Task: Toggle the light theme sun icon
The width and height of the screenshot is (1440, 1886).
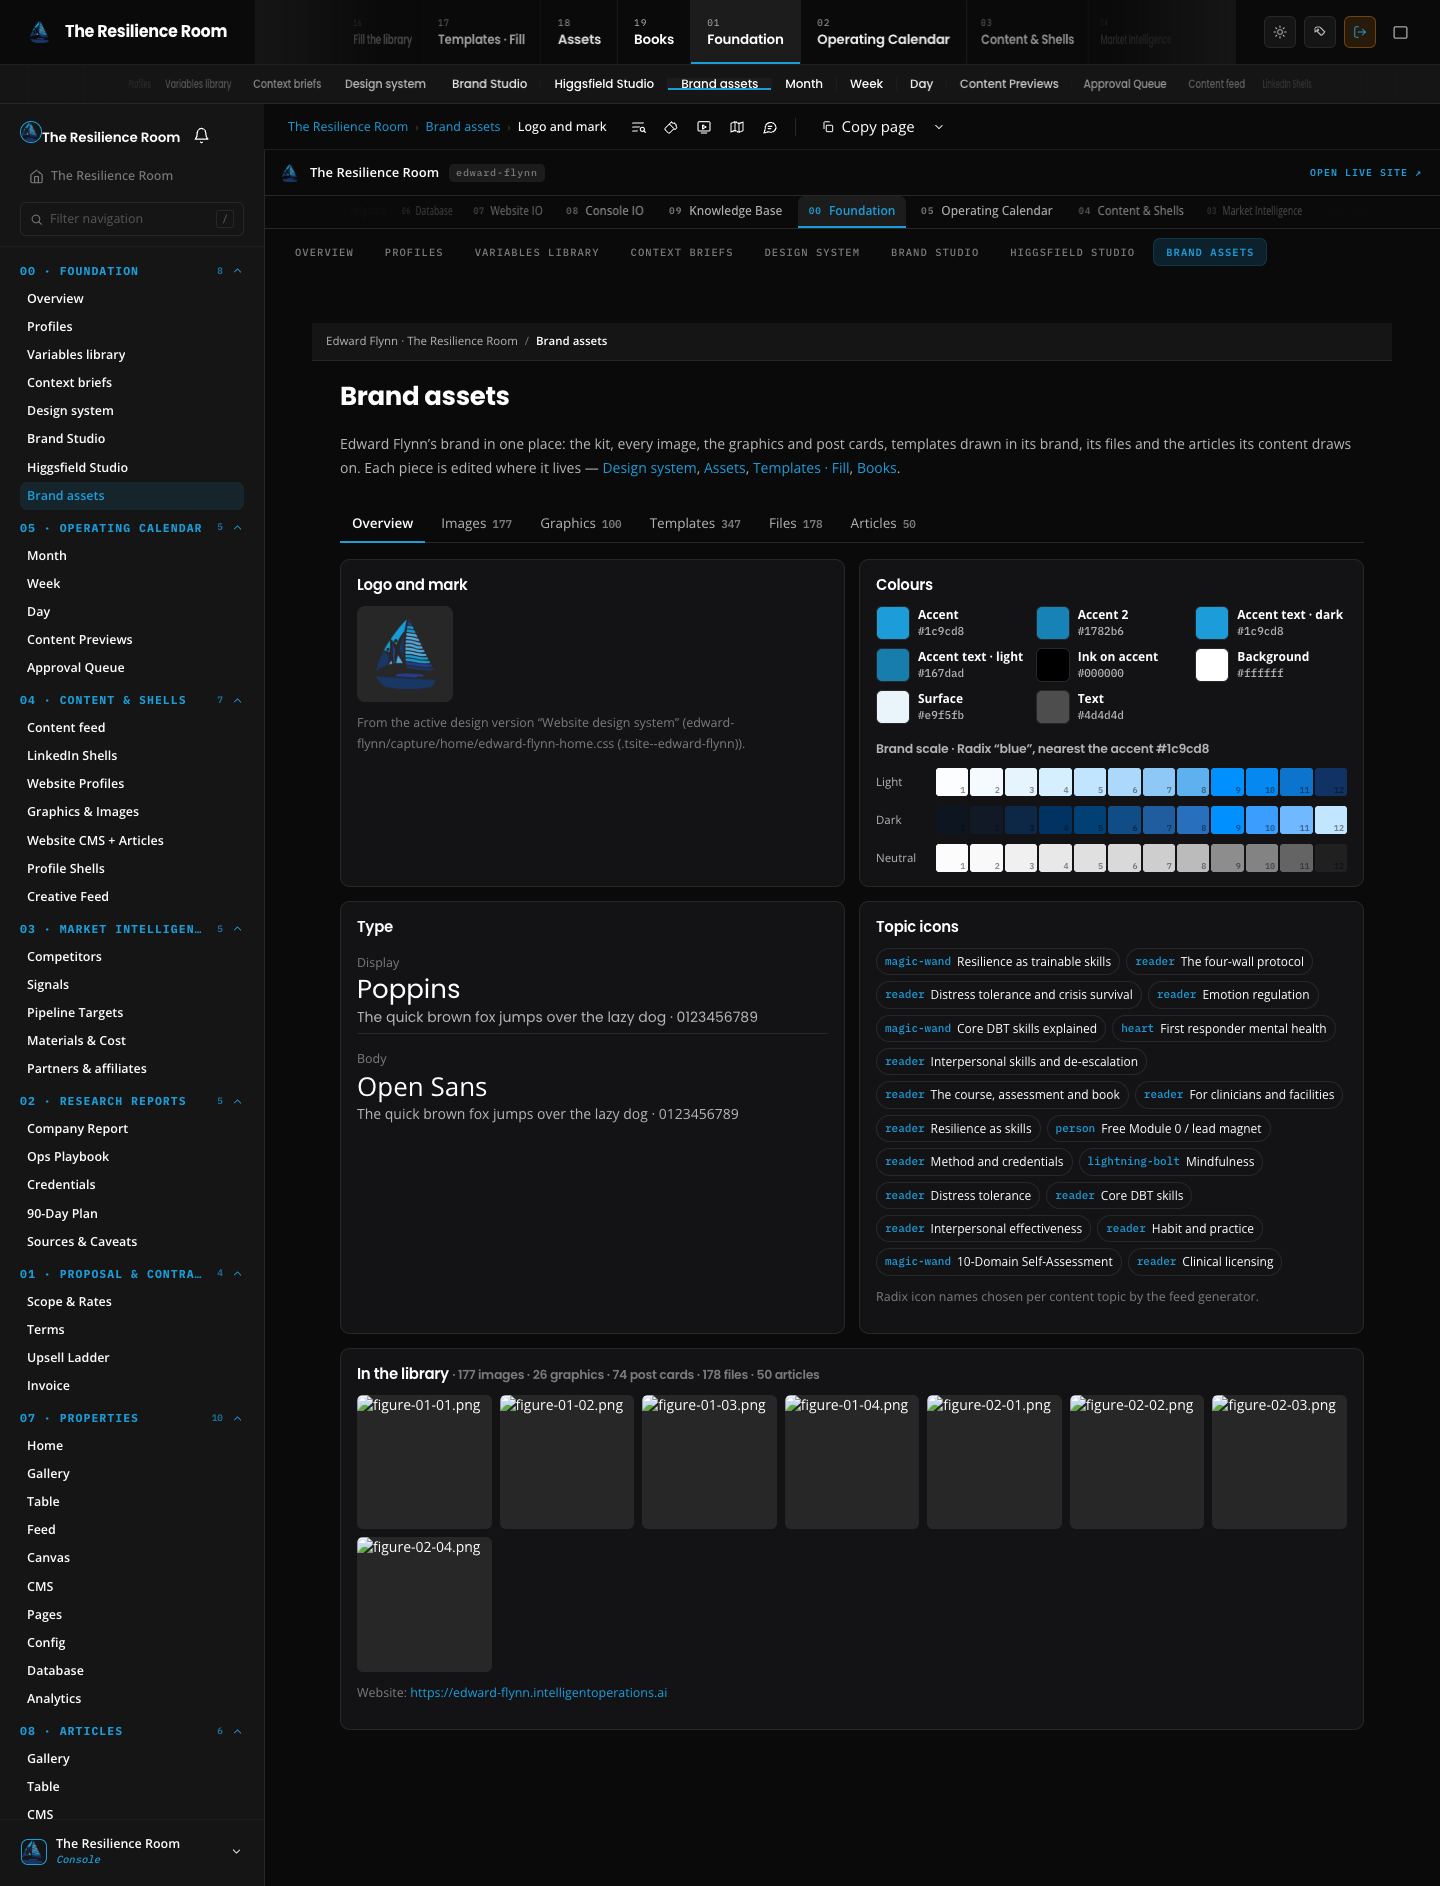Action: pyautogui.click(x=1280, y=32)
